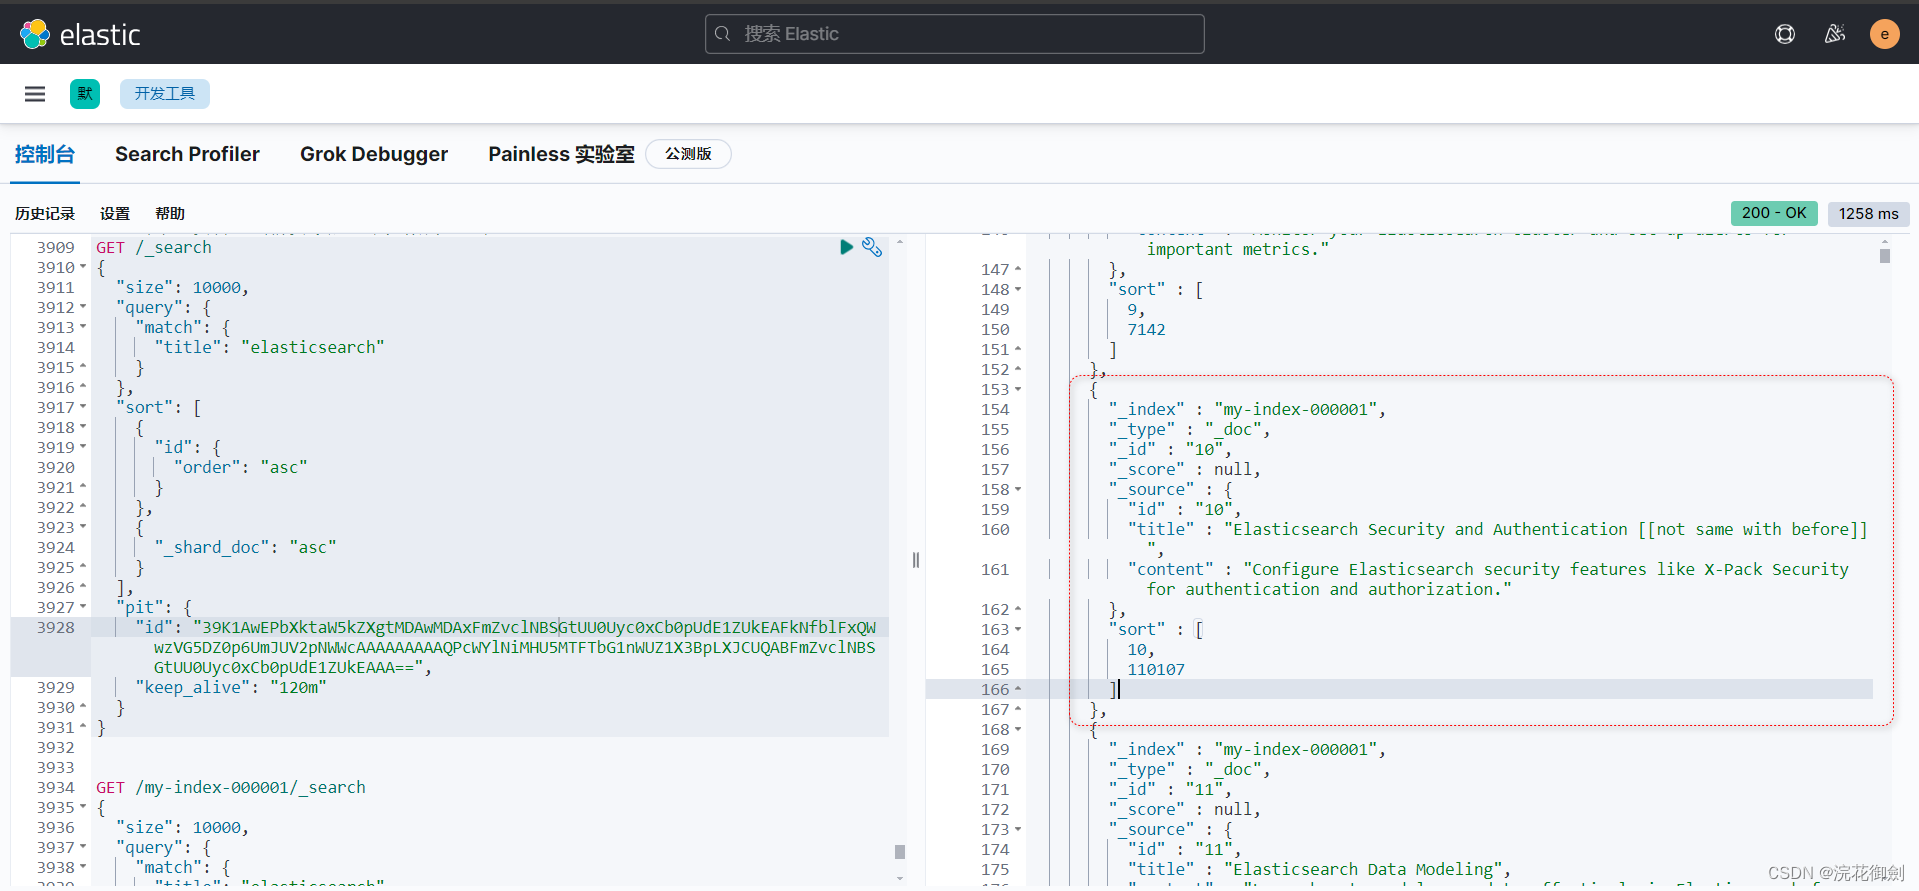Open 历史记录 history
Viewport: 1919px width, 891px height.
pyautogui.click(x=45, y=213)
